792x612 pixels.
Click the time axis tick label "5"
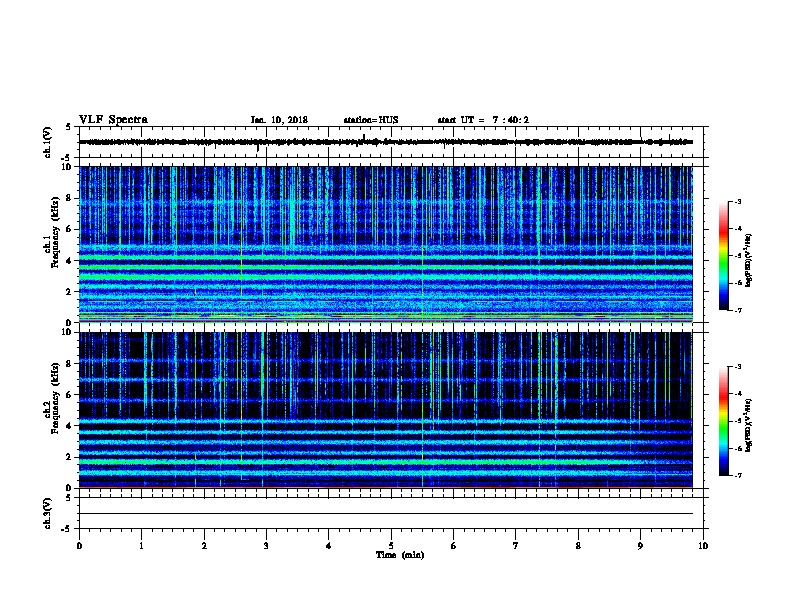(391, 546)
